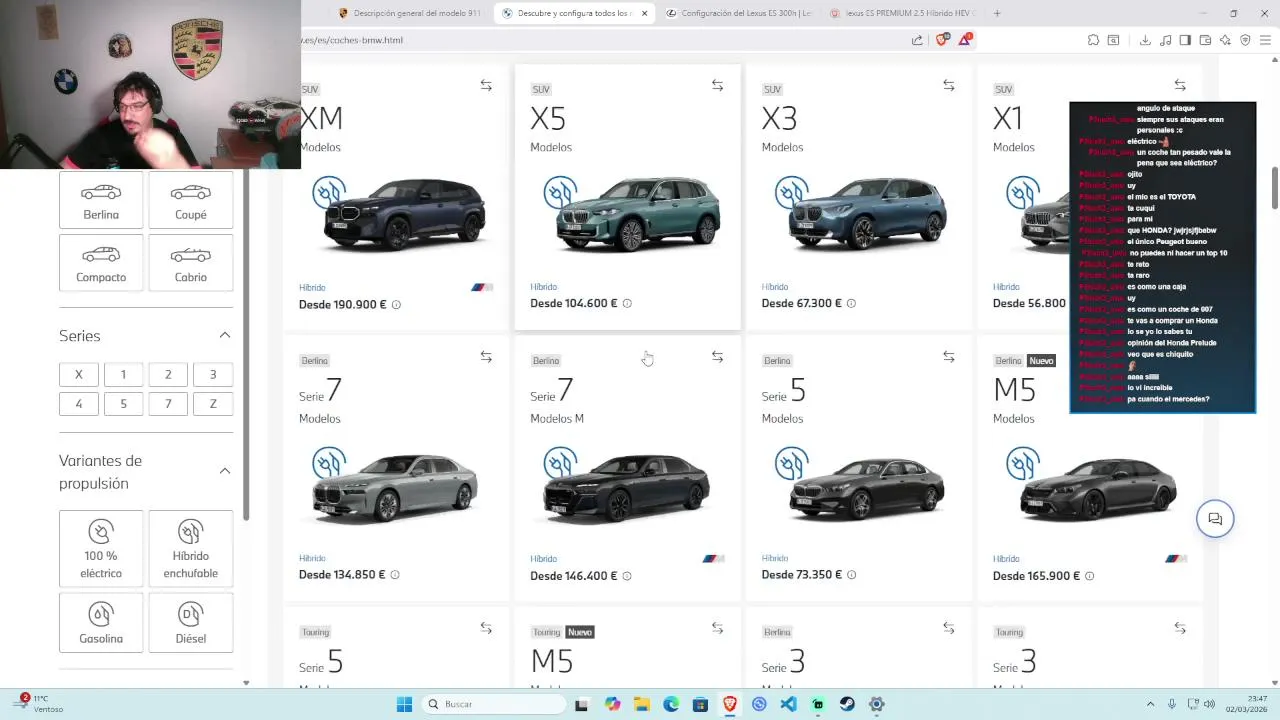Viewport: 1280px width, 720px height.
Task: Switch to the Descripción general del modelo 911 tab
Action: click(410, 13)
